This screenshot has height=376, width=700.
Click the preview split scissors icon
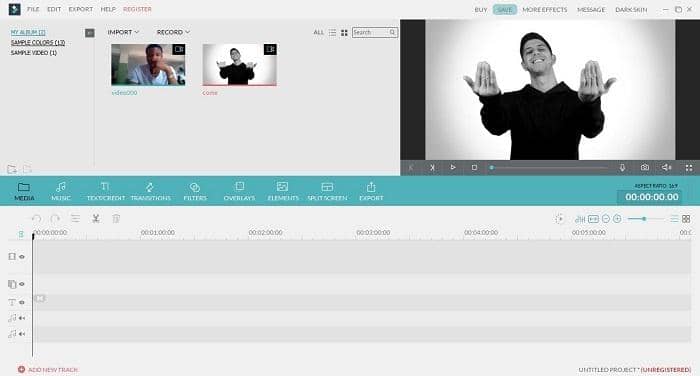(432, 167)
